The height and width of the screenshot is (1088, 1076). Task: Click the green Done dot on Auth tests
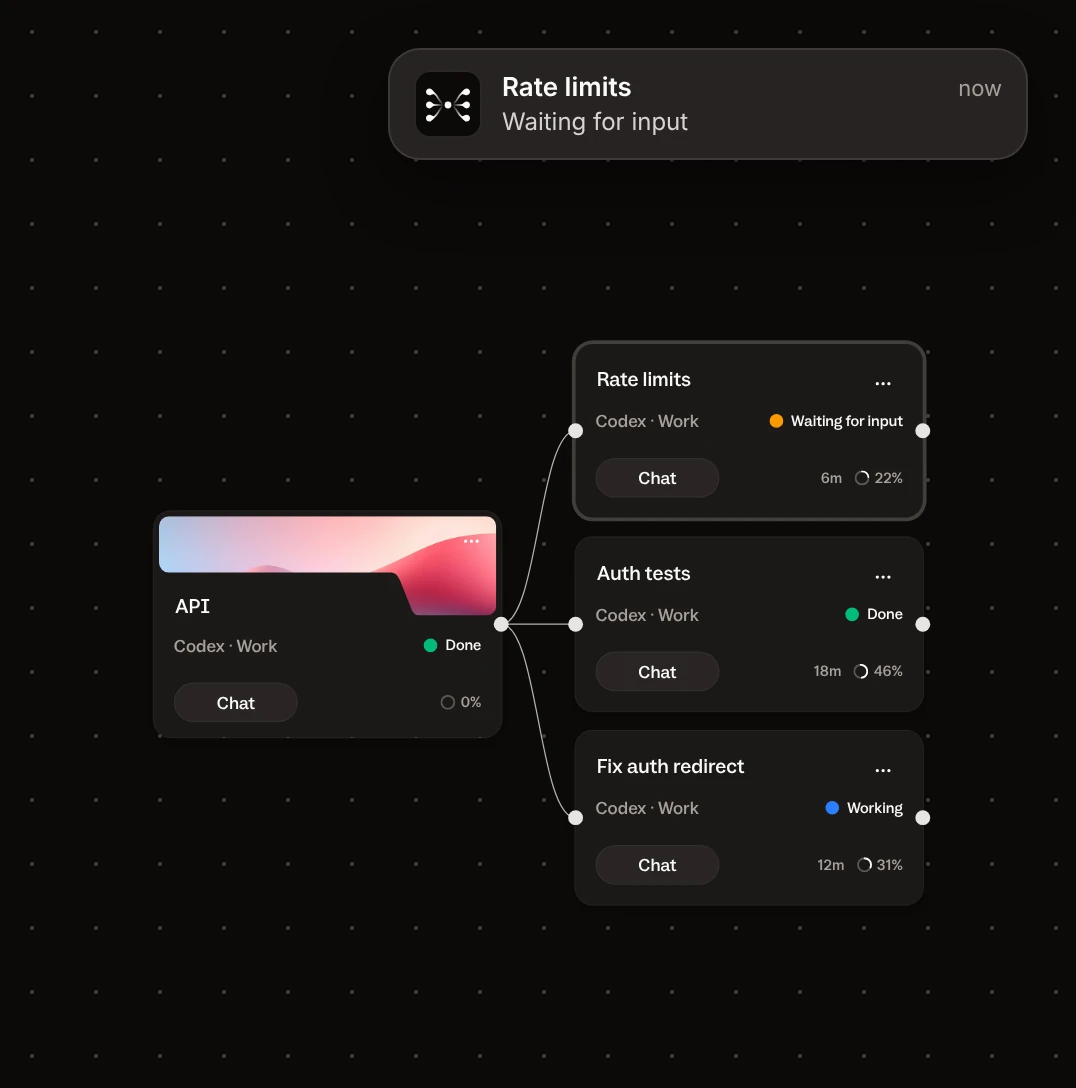point(852,614)
